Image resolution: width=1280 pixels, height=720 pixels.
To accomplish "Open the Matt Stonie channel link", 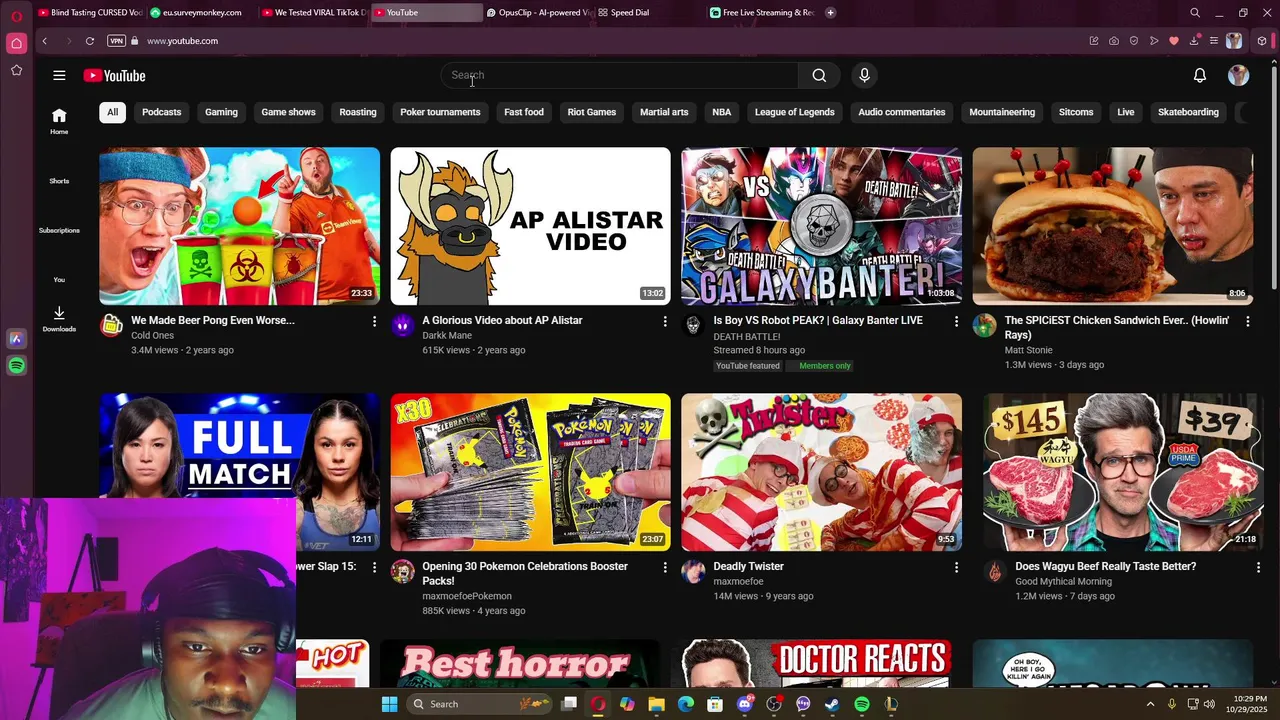I will coord(1028,351).
